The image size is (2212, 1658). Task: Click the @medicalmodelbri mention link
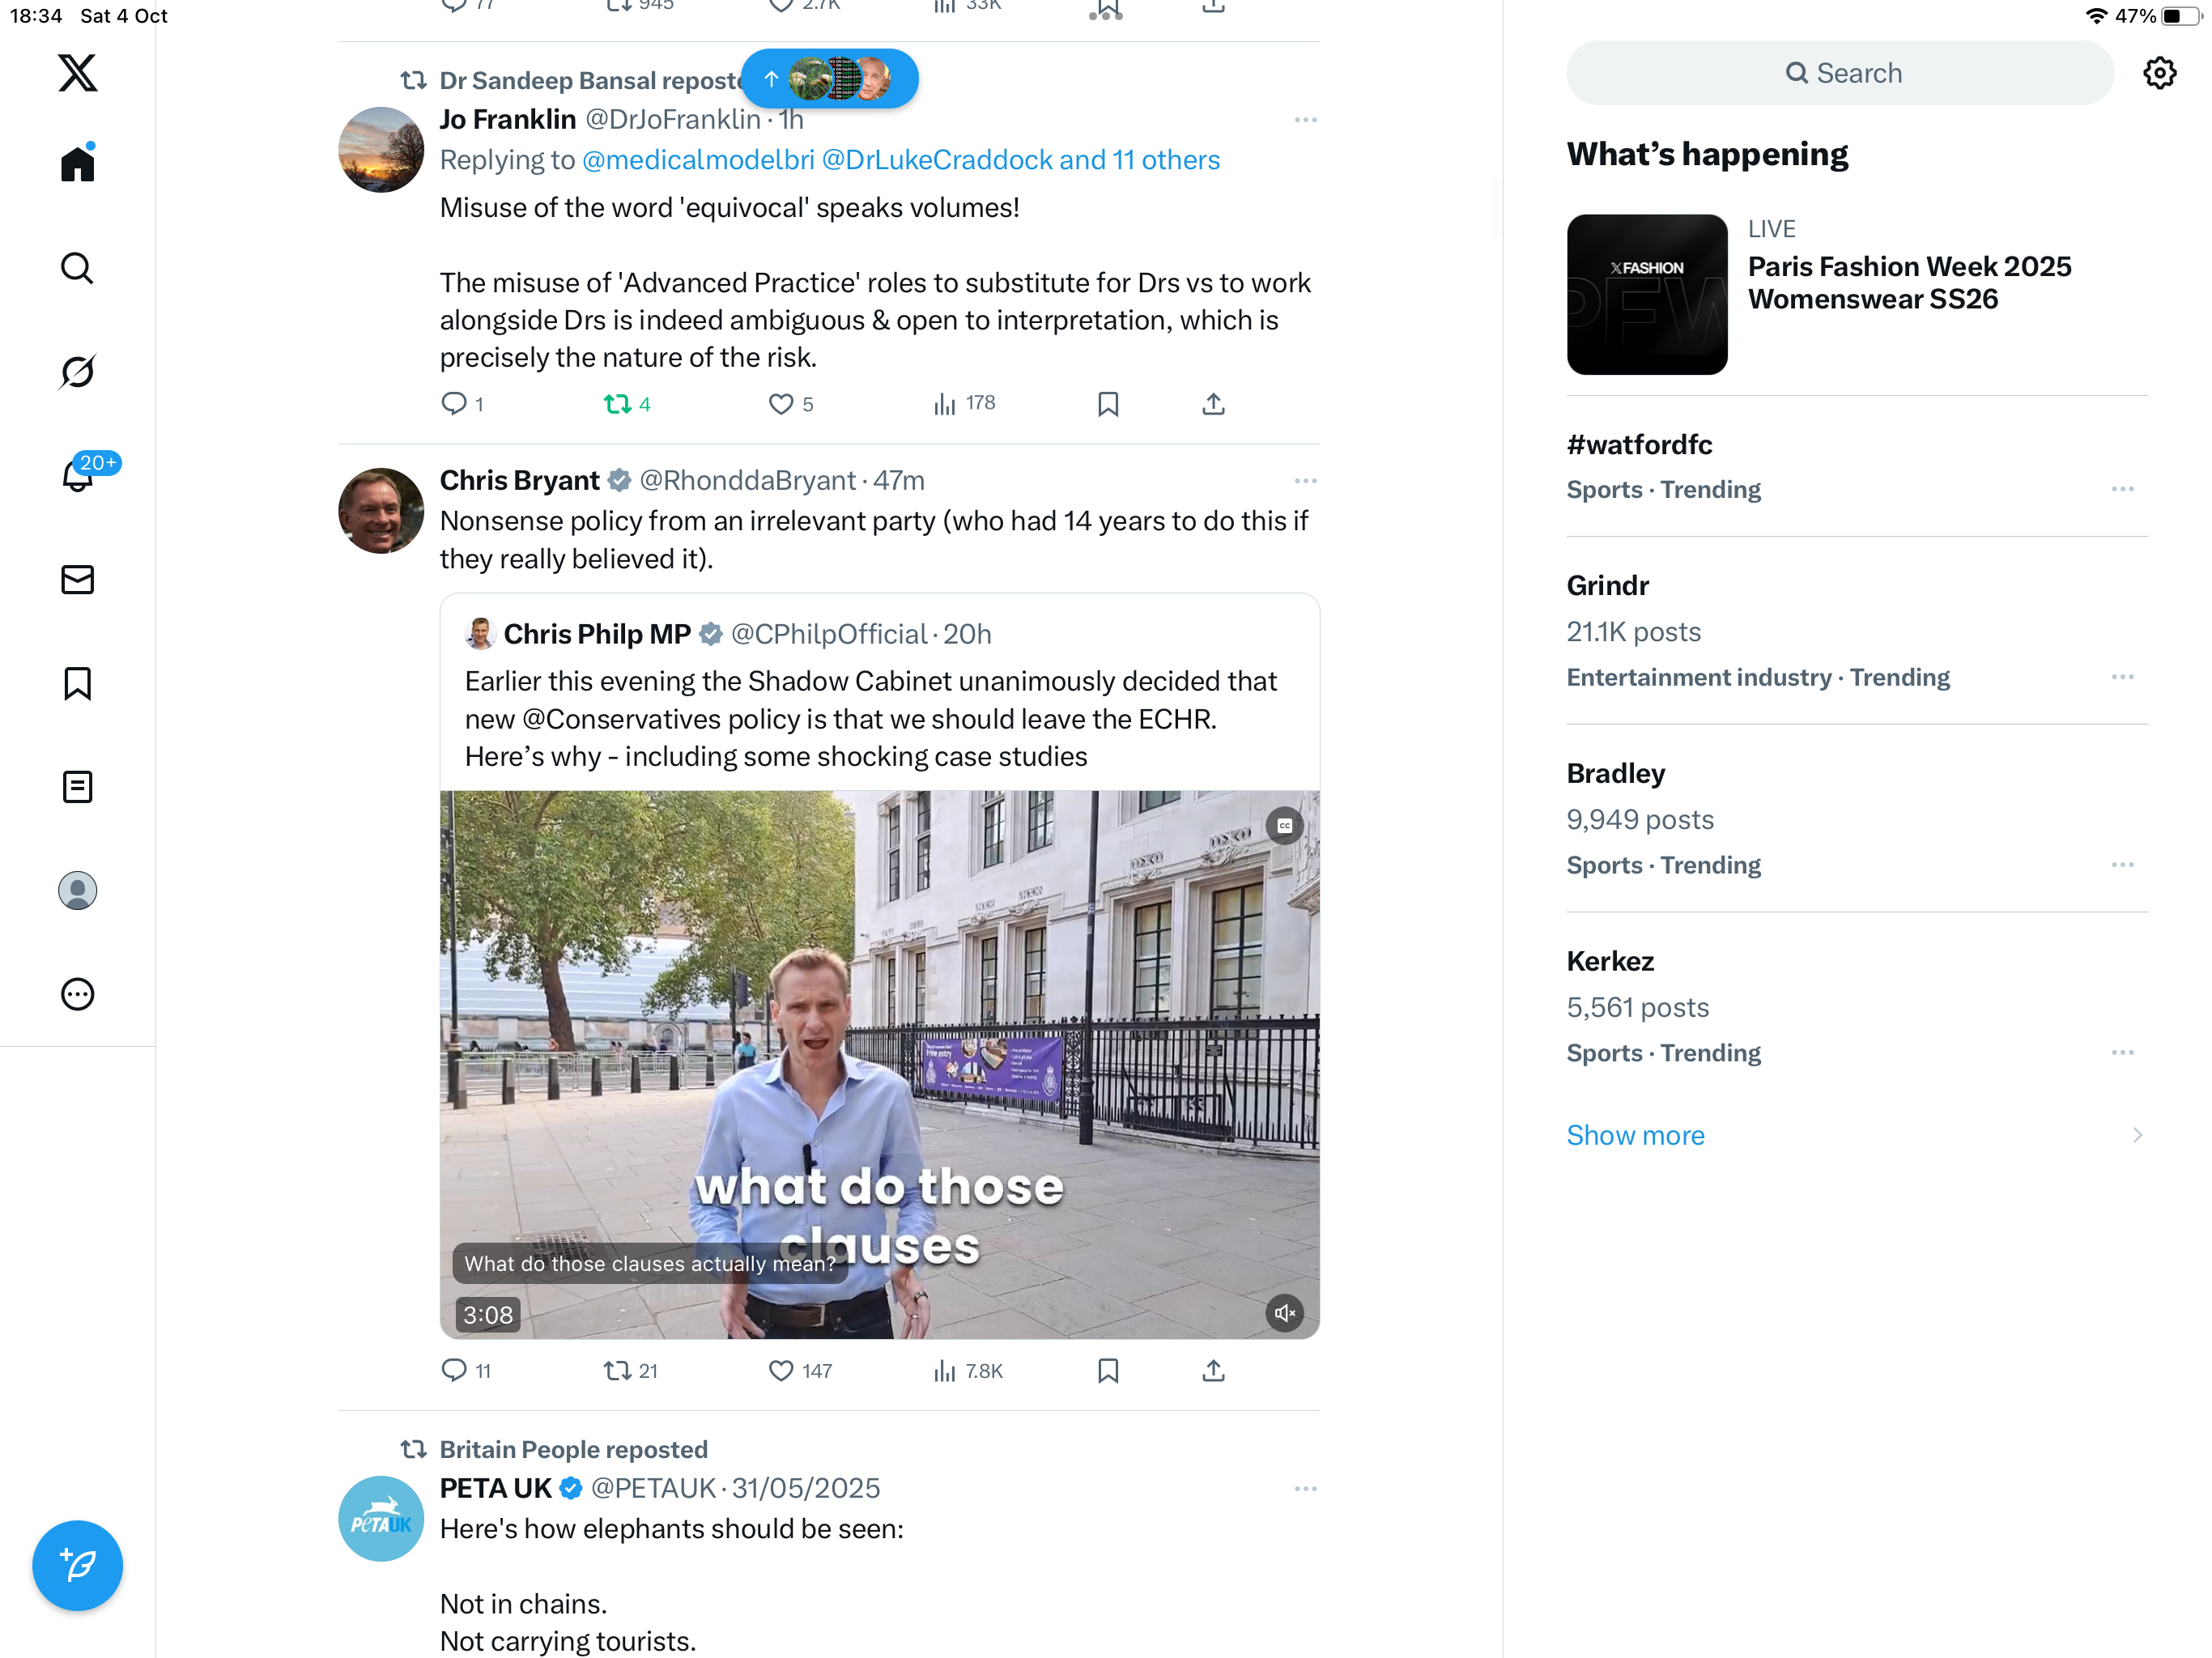[698, 160]
